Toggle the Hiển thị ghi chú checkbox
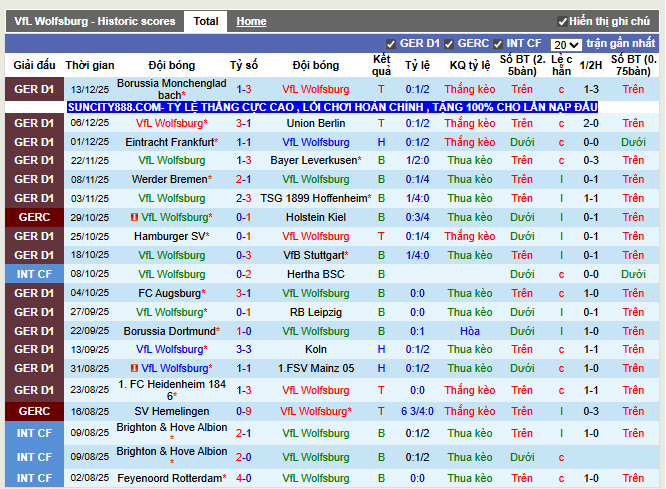 pos(562,22)
